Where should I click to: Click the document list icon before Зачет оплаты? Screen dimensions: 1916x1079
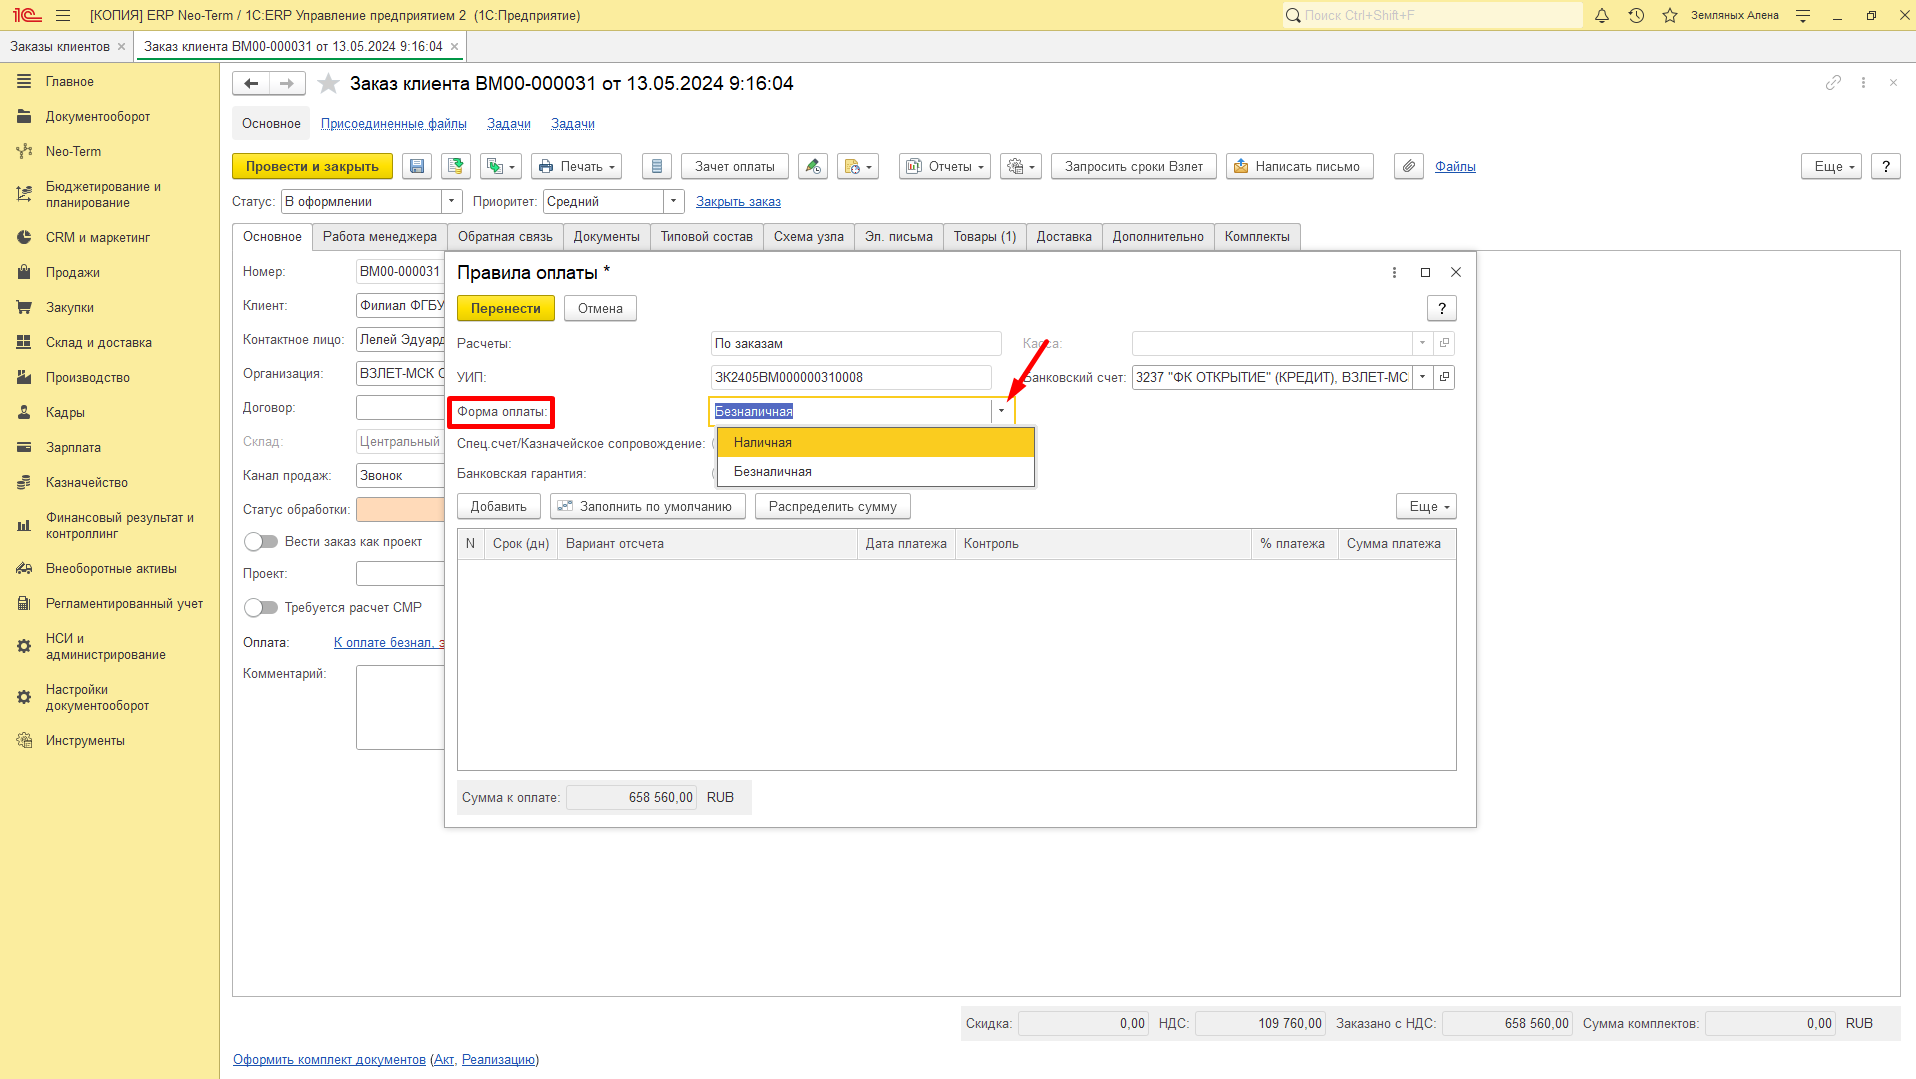point(656,167)
